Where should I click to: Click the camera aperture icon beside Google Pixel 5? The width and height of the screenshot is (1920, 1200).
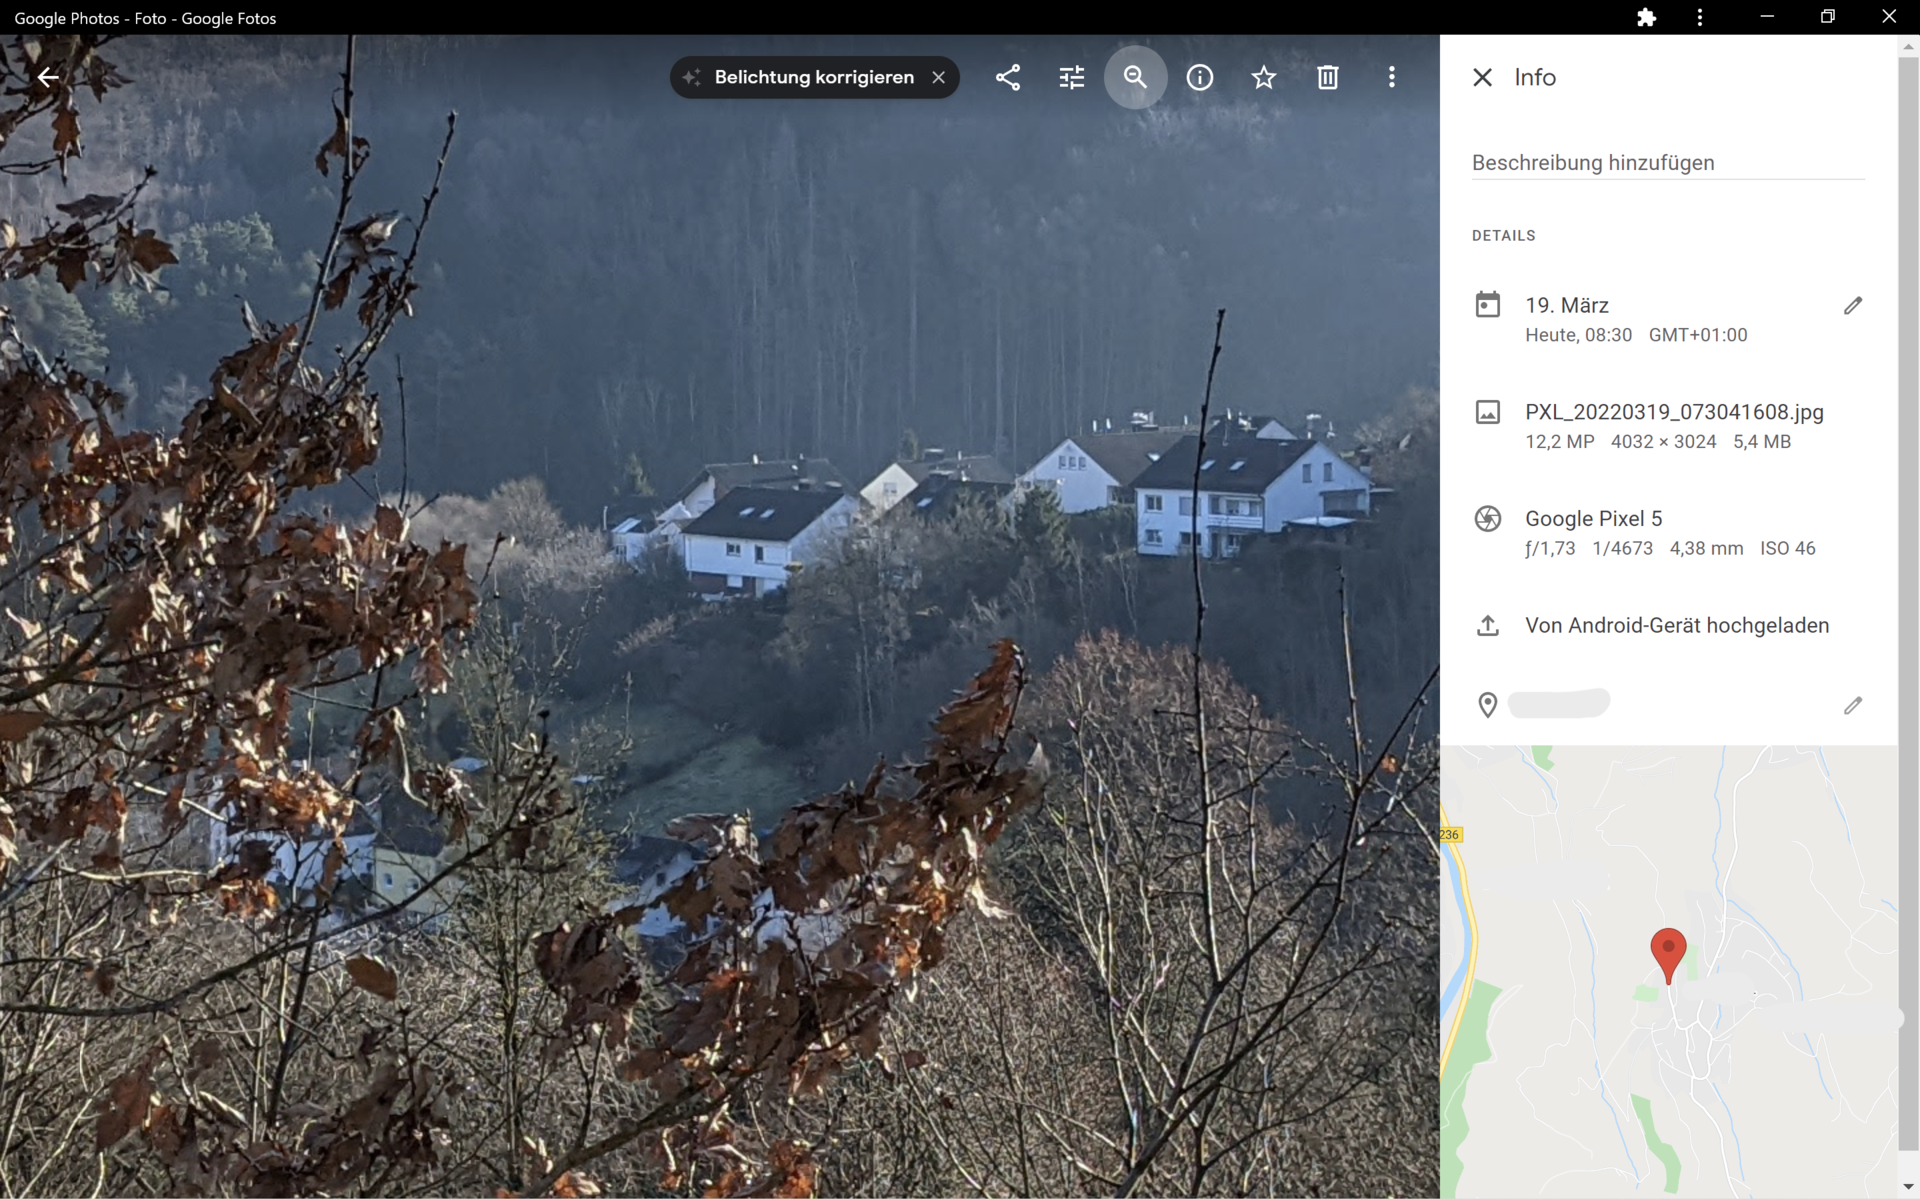coord(1488,518)
